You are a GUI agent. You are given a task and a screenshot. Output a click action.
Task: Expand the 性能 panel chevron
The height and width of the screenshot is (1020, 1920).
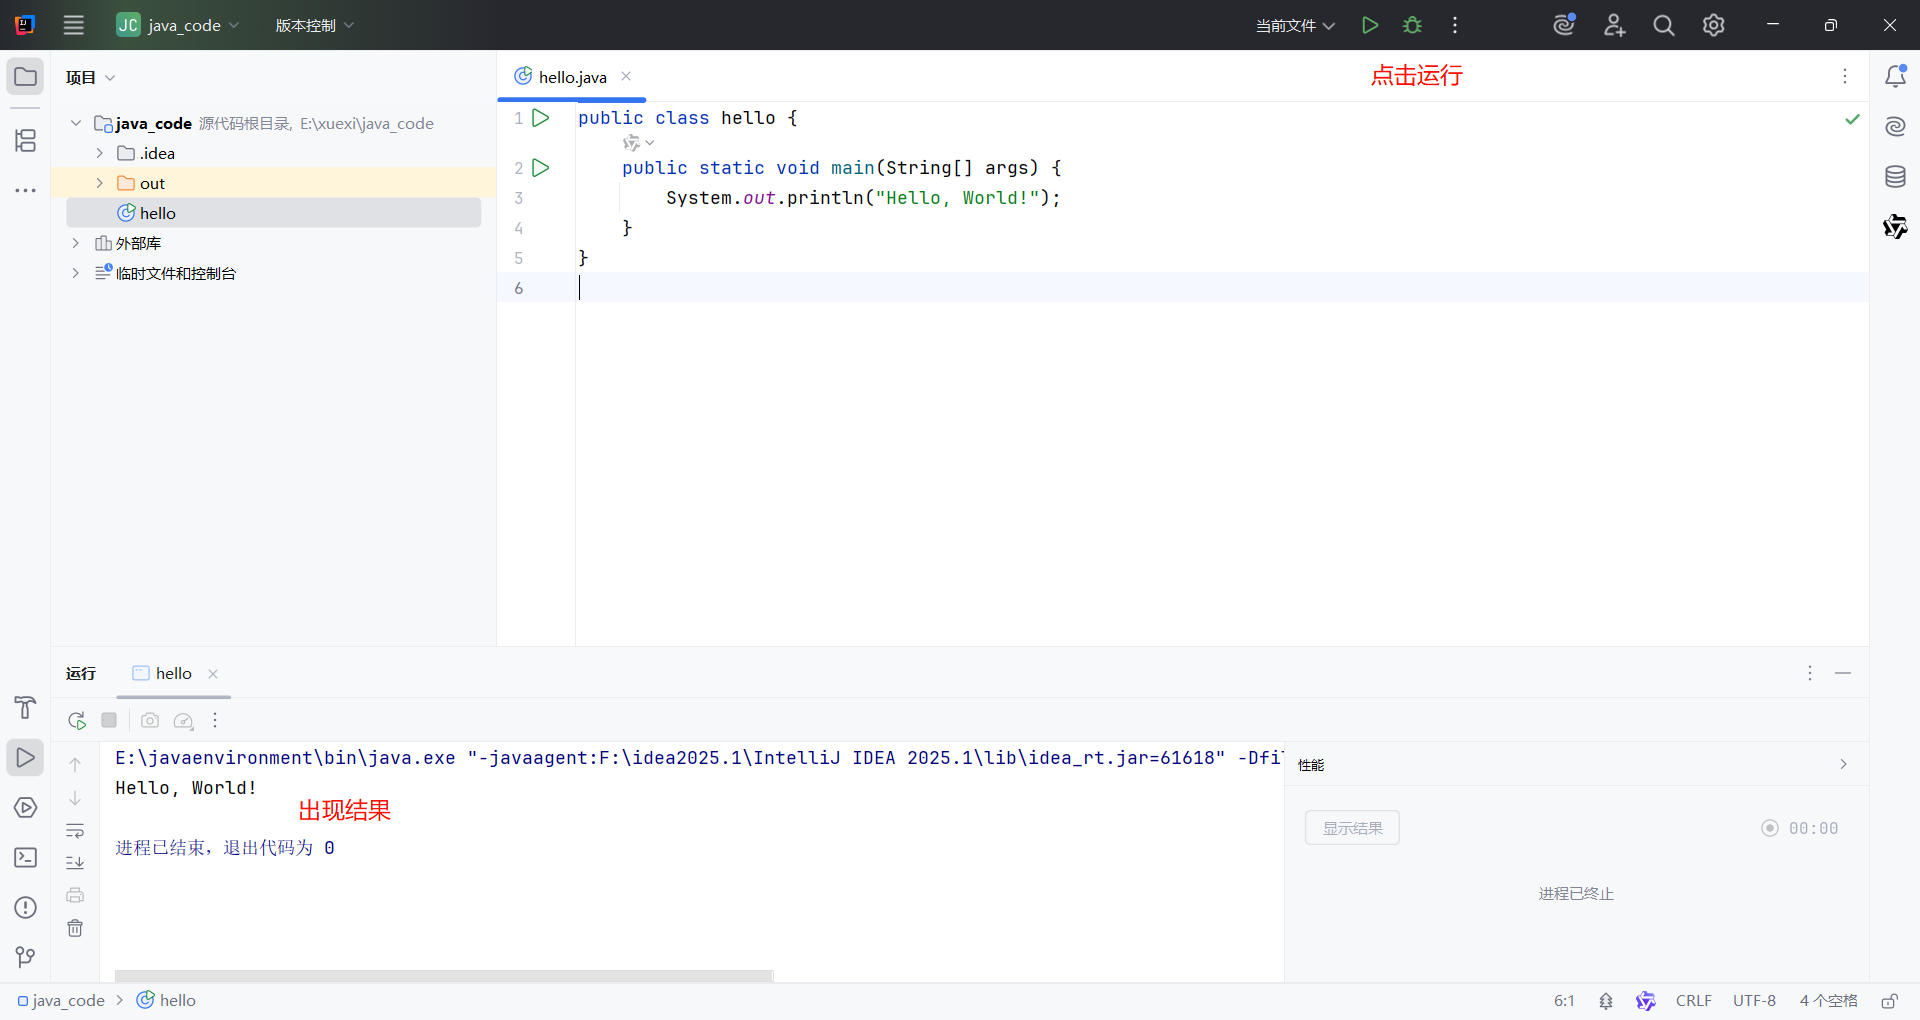(x=1843, y=764)
